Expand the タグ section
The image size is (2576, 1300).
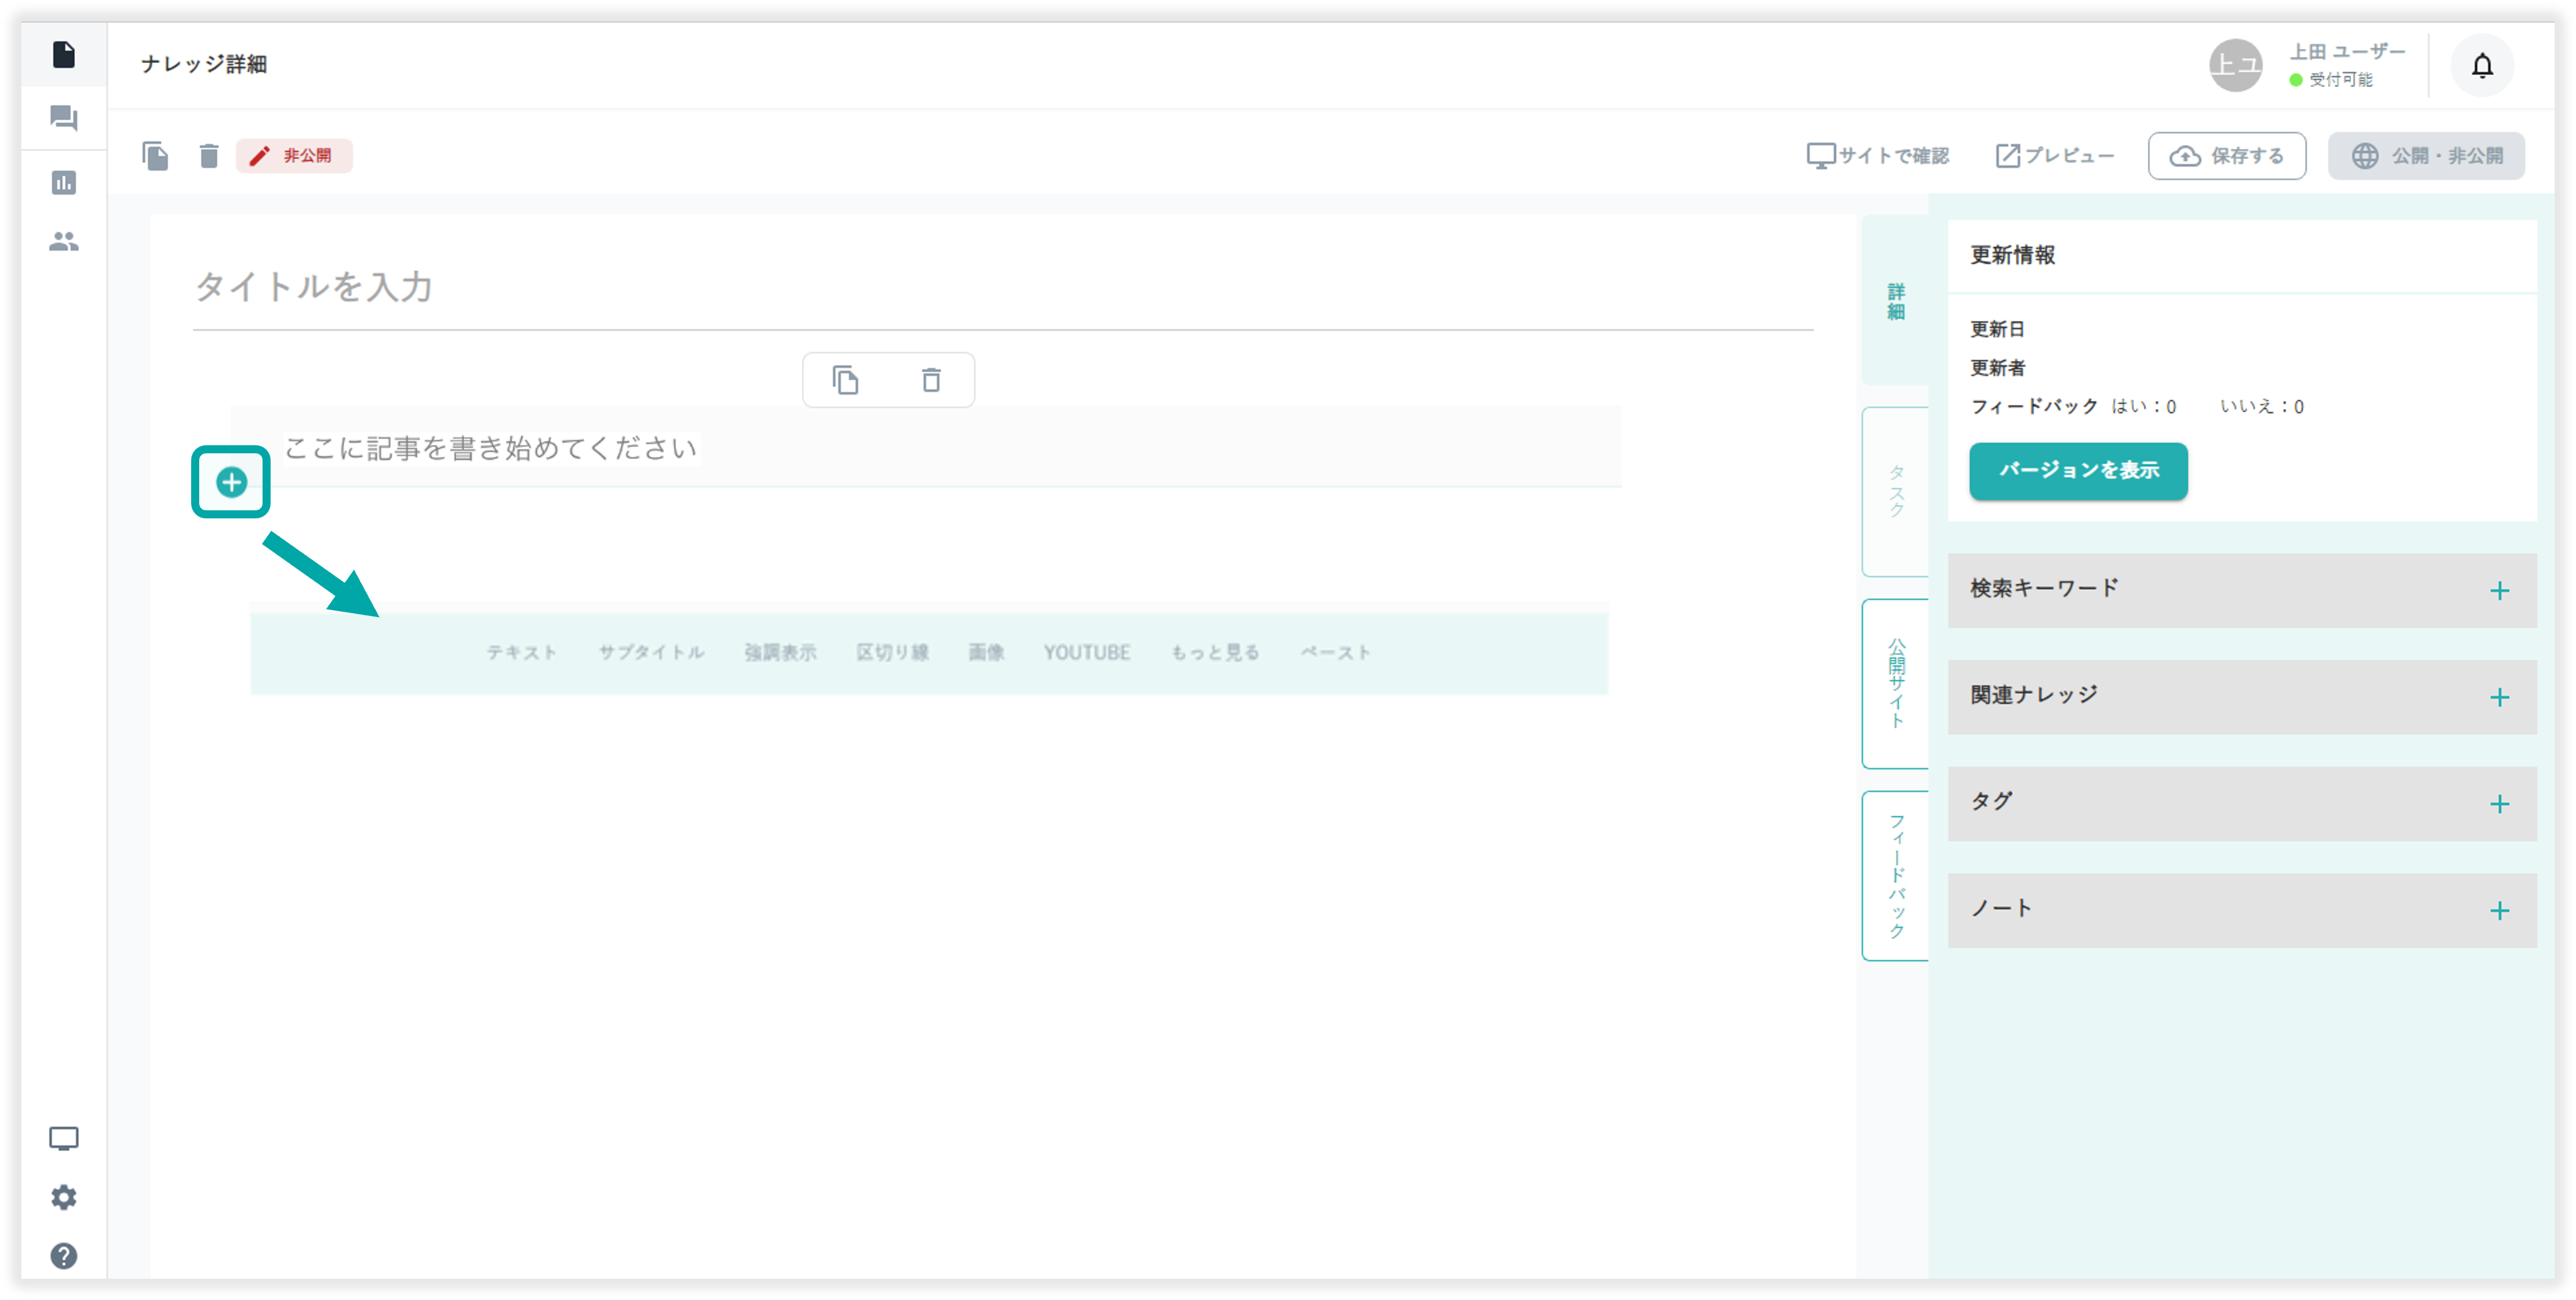click(2499, 803)
